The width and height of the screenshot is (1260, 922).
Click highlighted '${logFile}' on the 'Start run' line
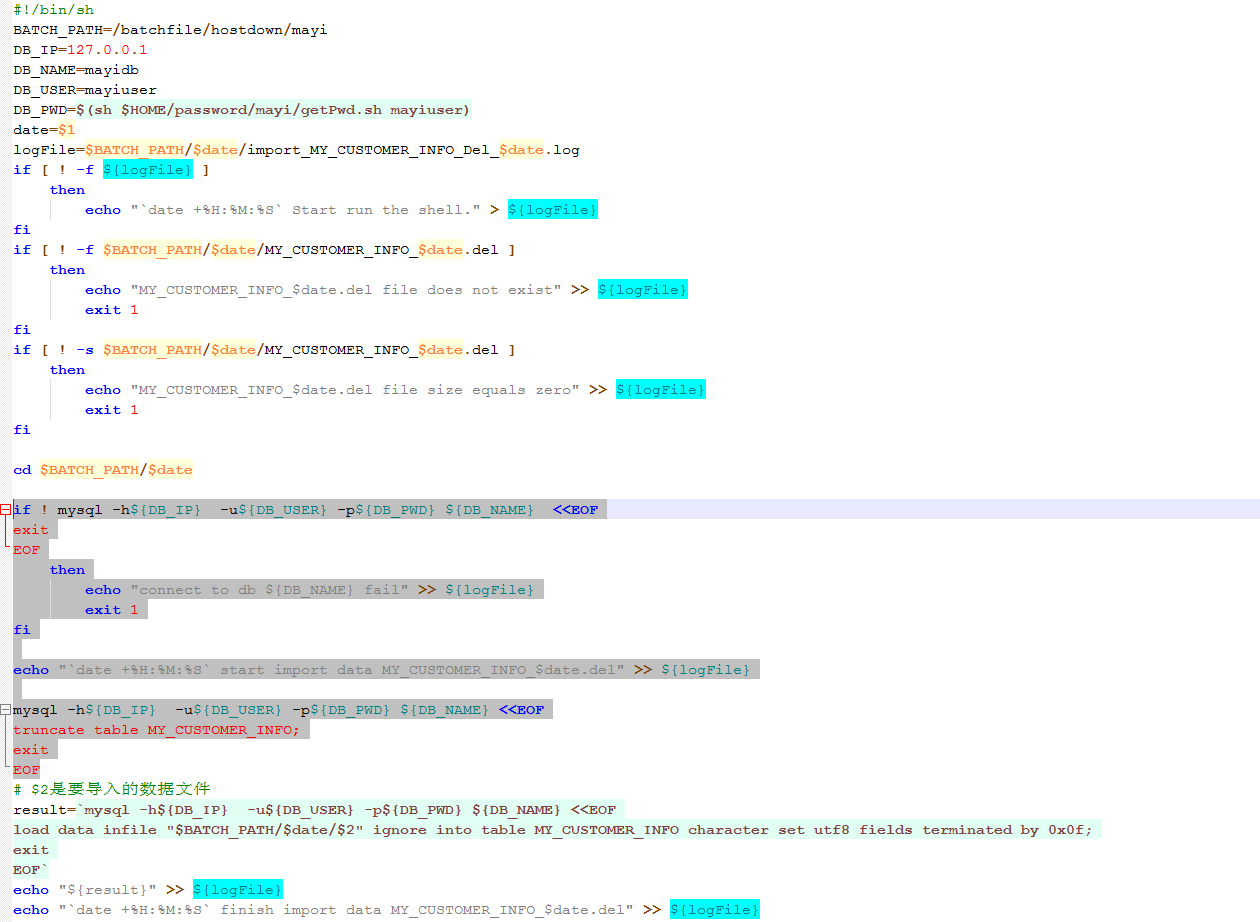pos(552,210)
